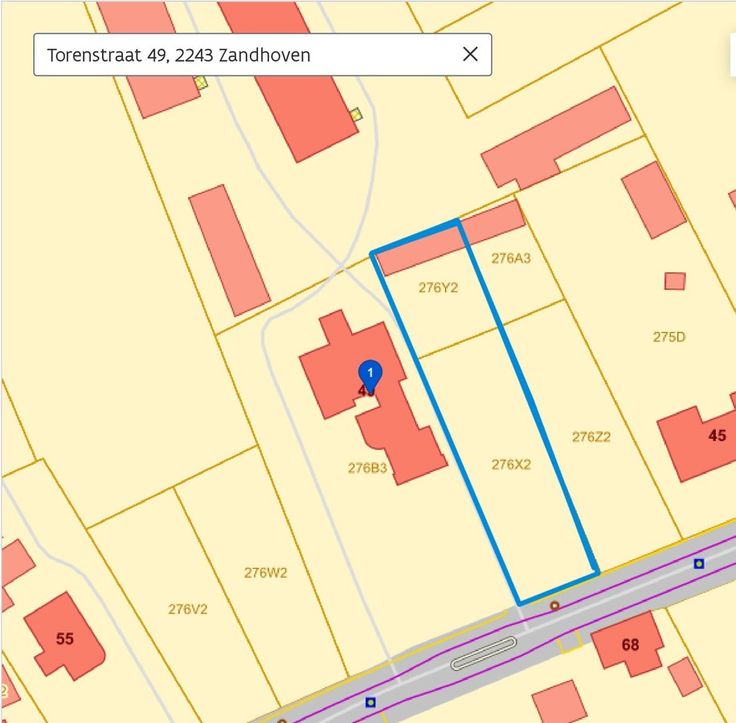Click the Torenstraat 49 search field

(240, 55)
